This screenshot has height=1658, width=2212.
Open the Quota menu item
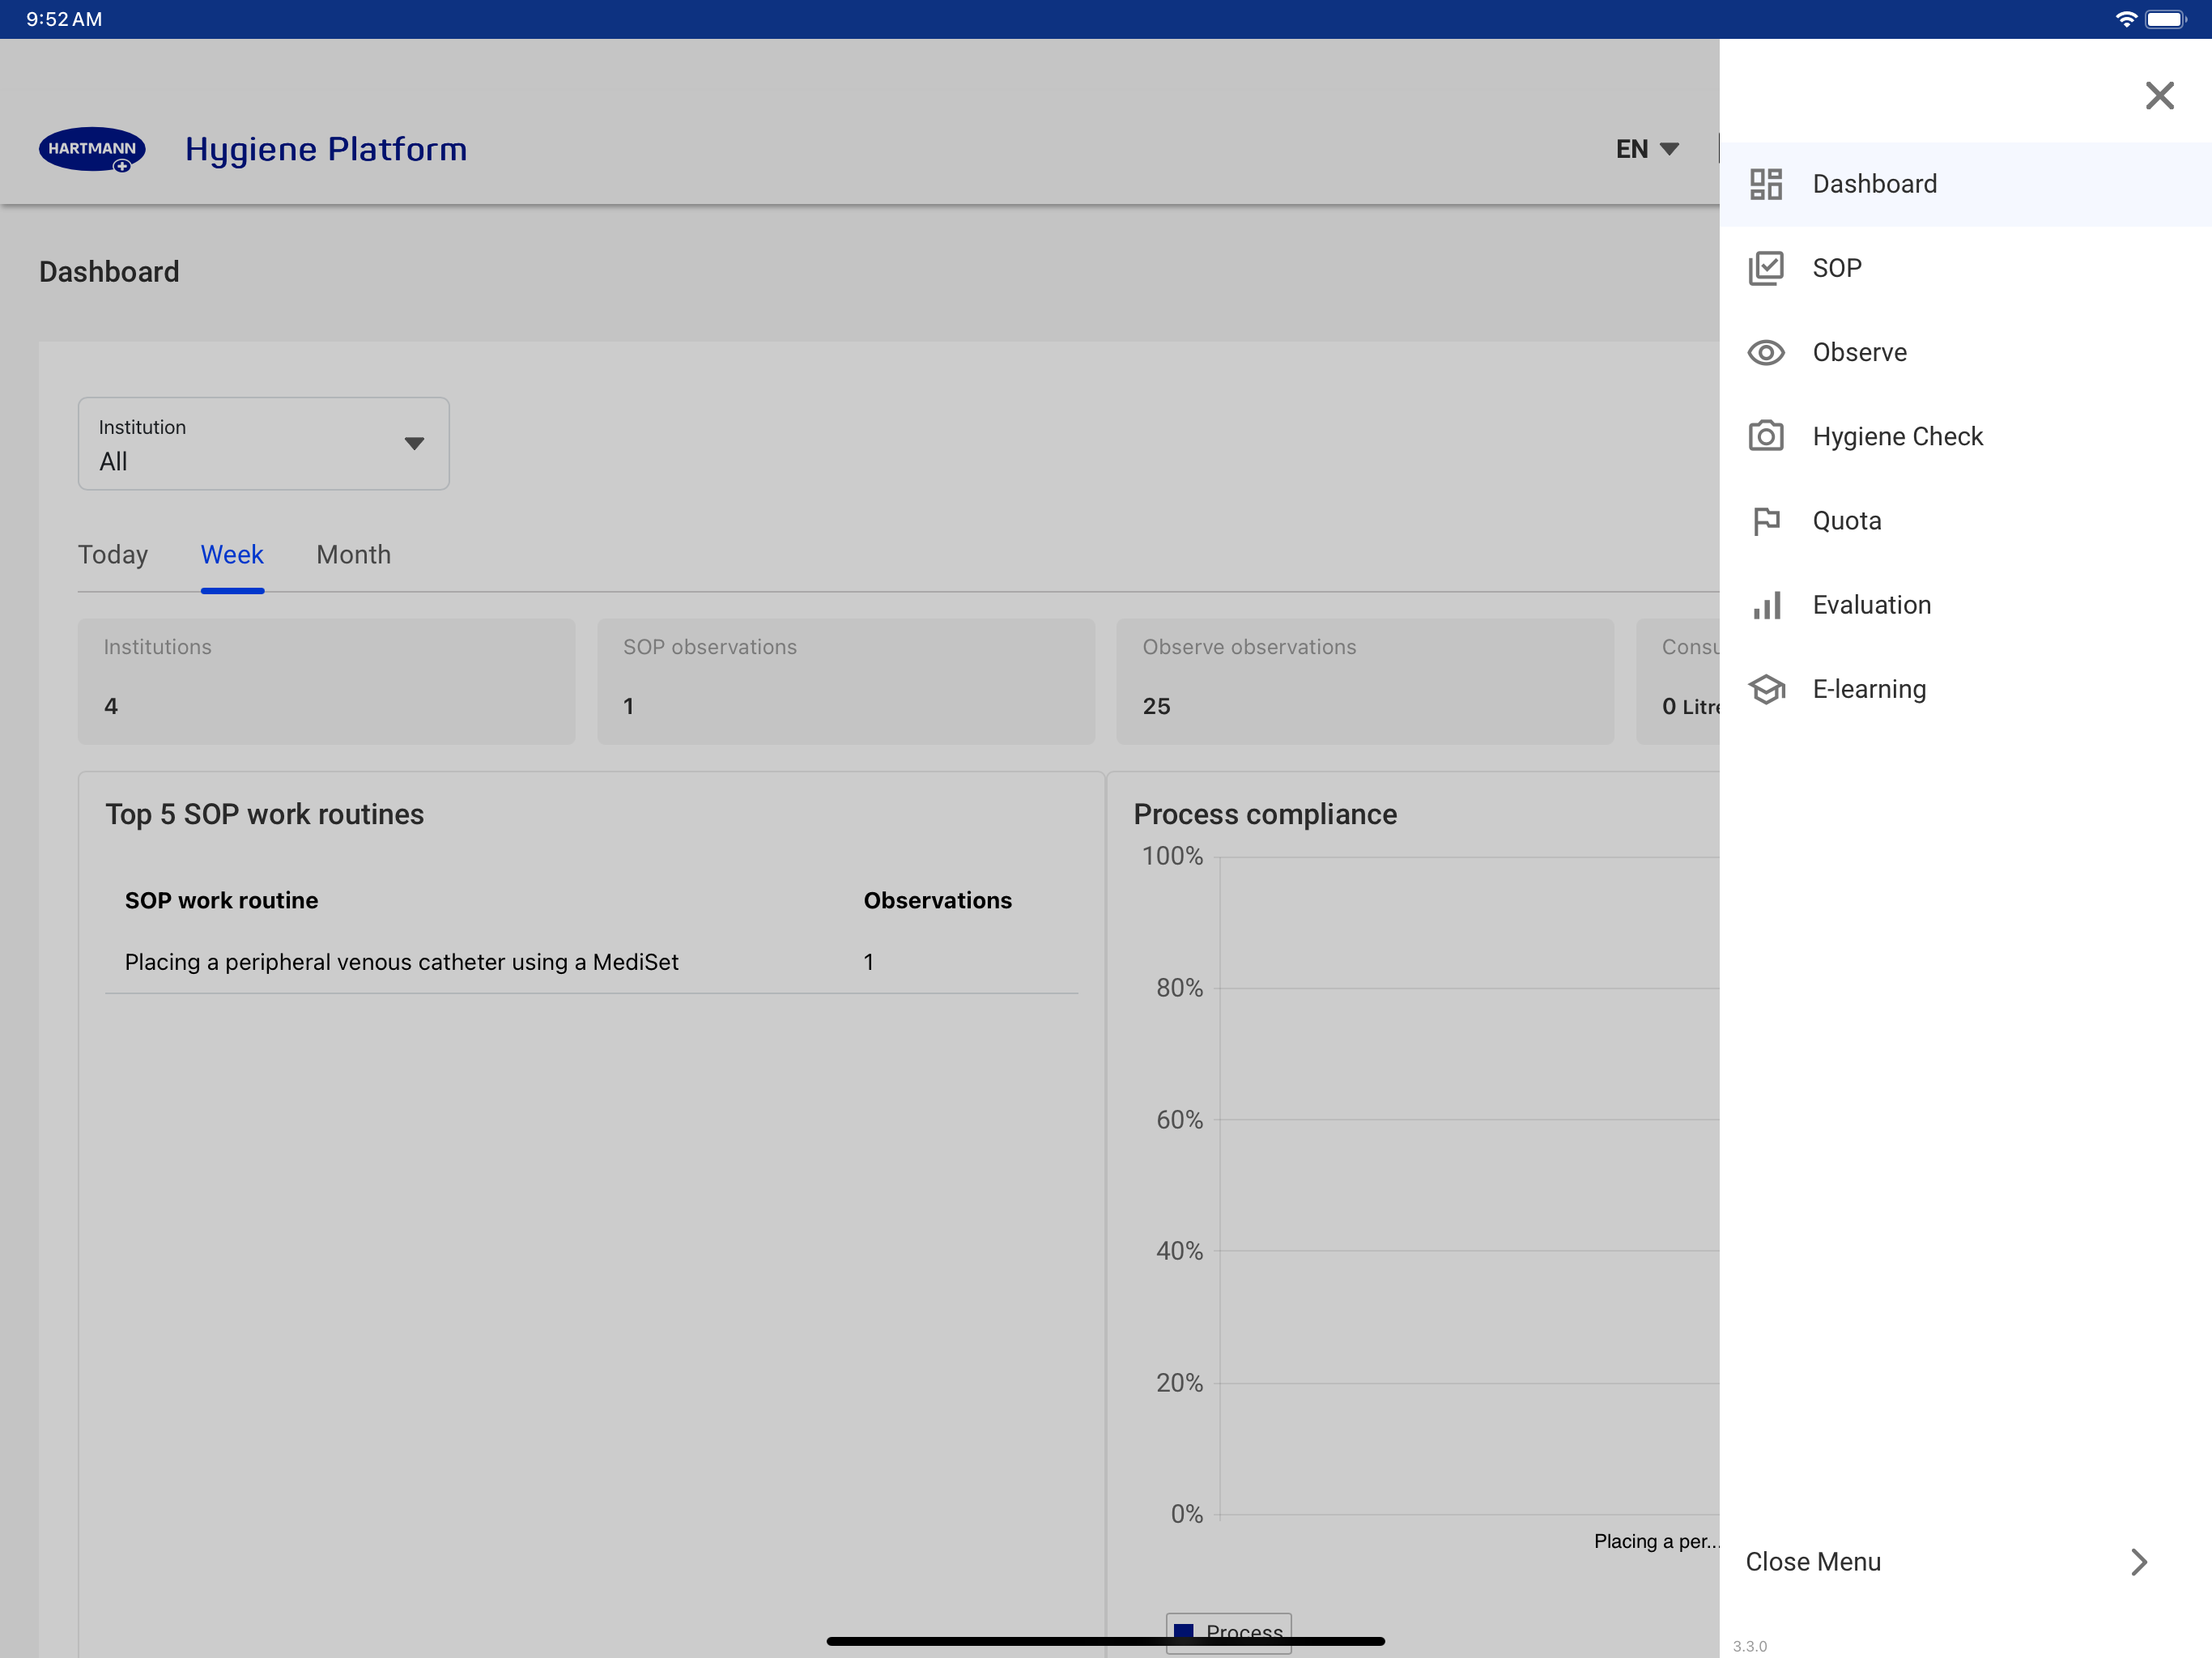tap(1965, 521)
